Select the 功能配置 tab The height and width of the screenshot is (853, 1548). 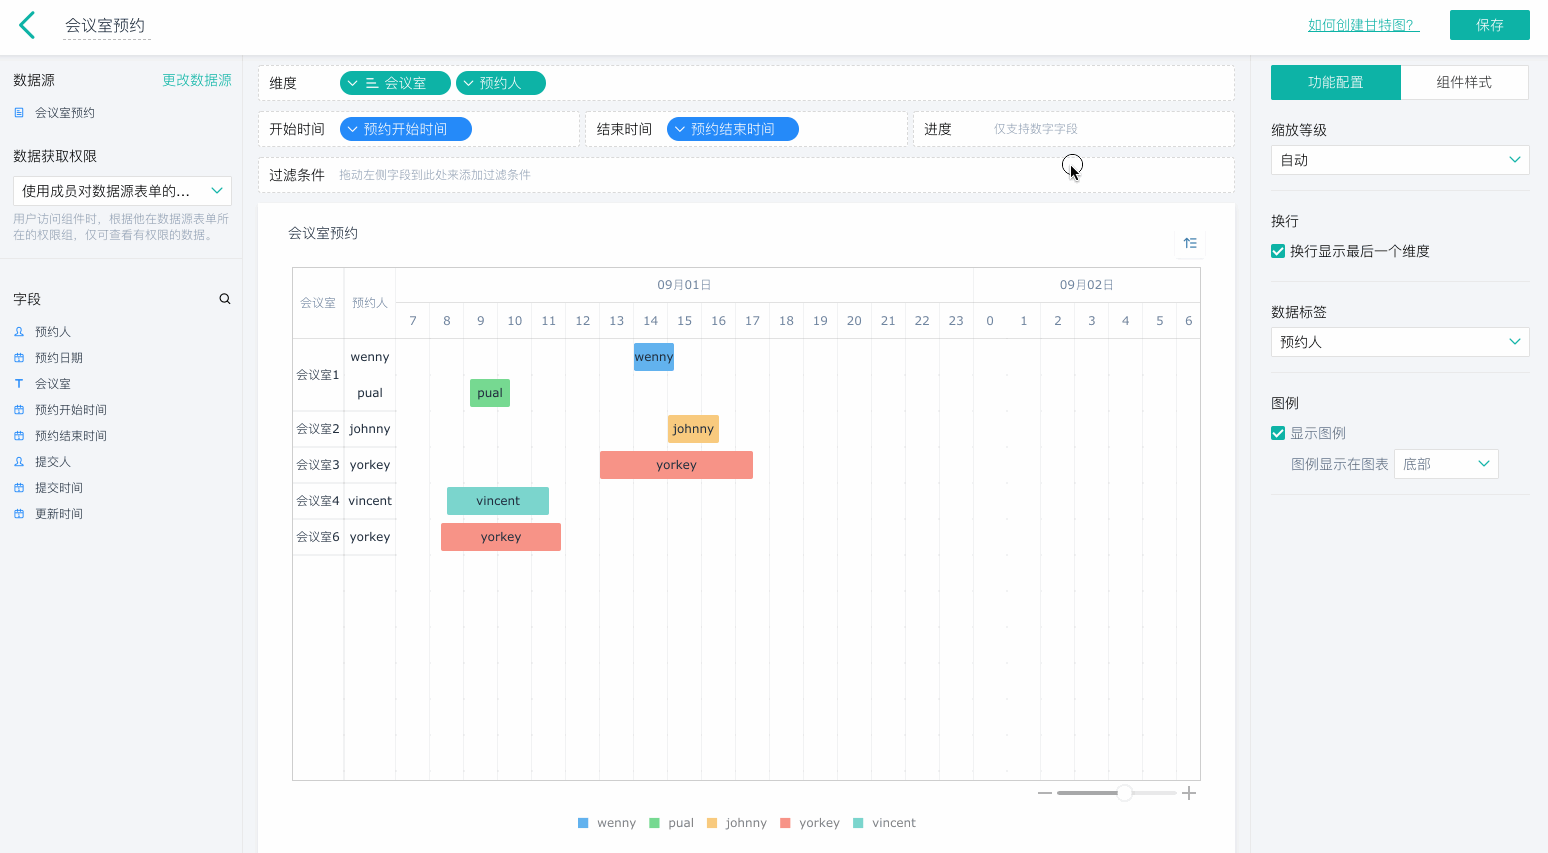(x=1335, y=82)
